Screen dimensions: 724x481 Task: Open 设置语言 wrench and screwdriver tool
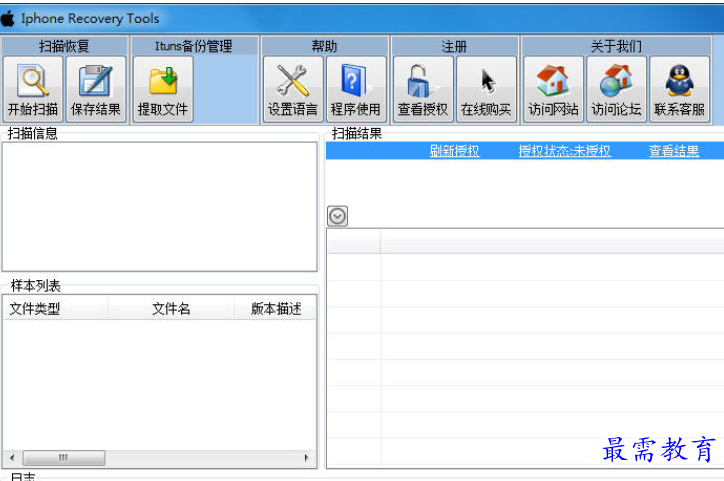click(293, 80)
